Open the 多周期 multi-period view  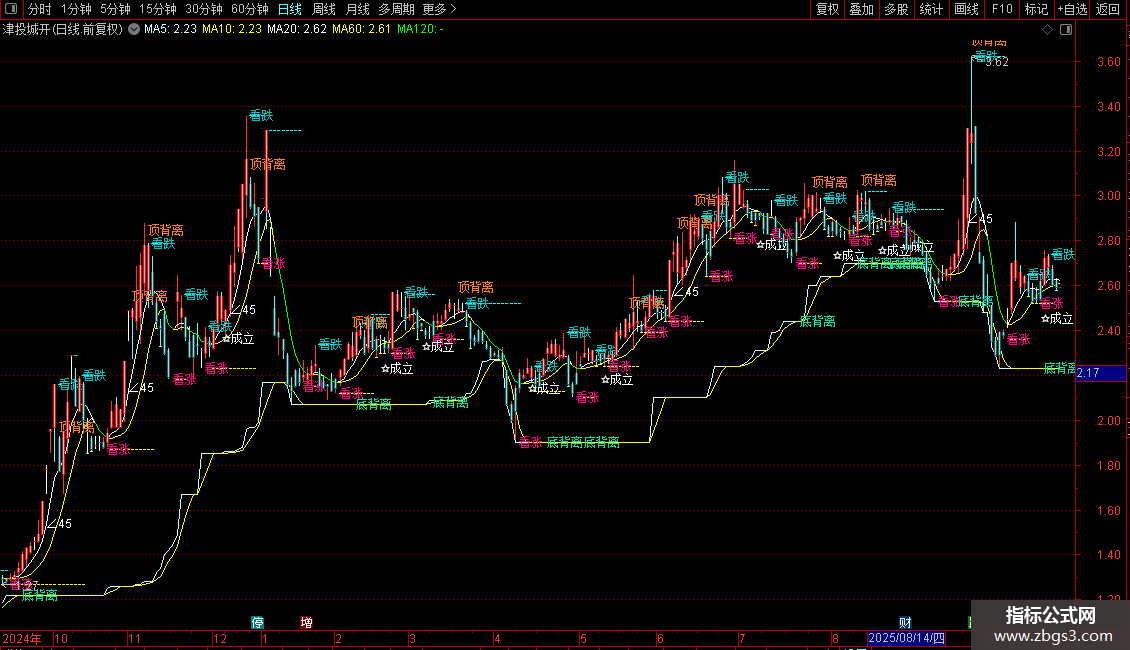[396, 9]
